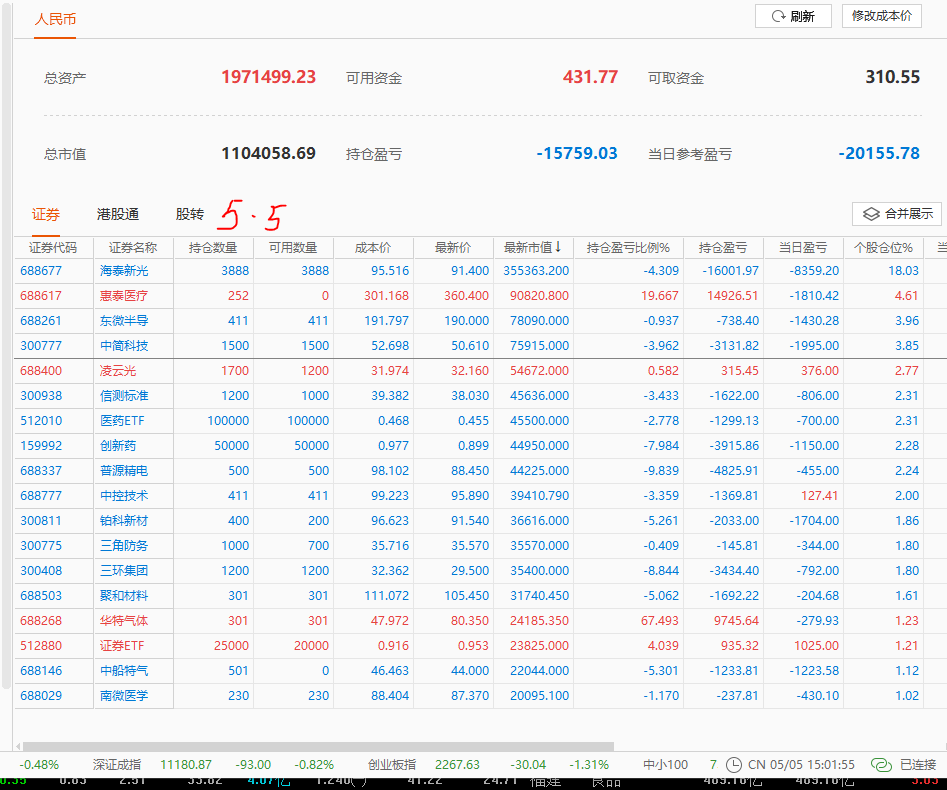Click 持仓盈亏 value -15759.03
This screenshot has width=947, height=790.
(x=577, y=153)
